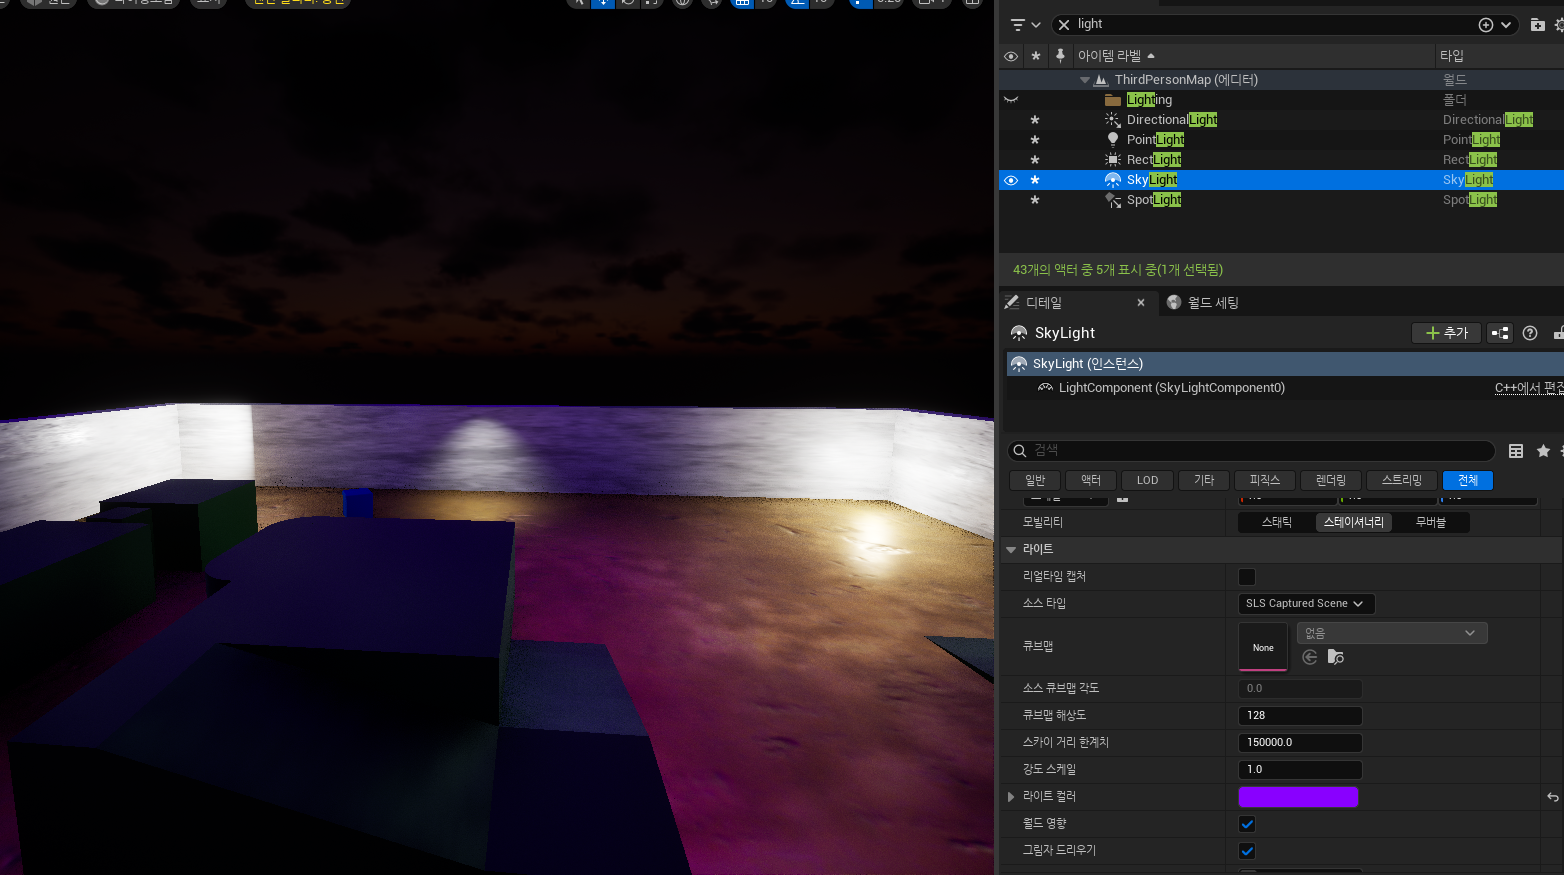Image resolution: width=1564 pixels, height=875 pixels.
Task: Create a new folder in the outliner
Action: point(1538,24)
